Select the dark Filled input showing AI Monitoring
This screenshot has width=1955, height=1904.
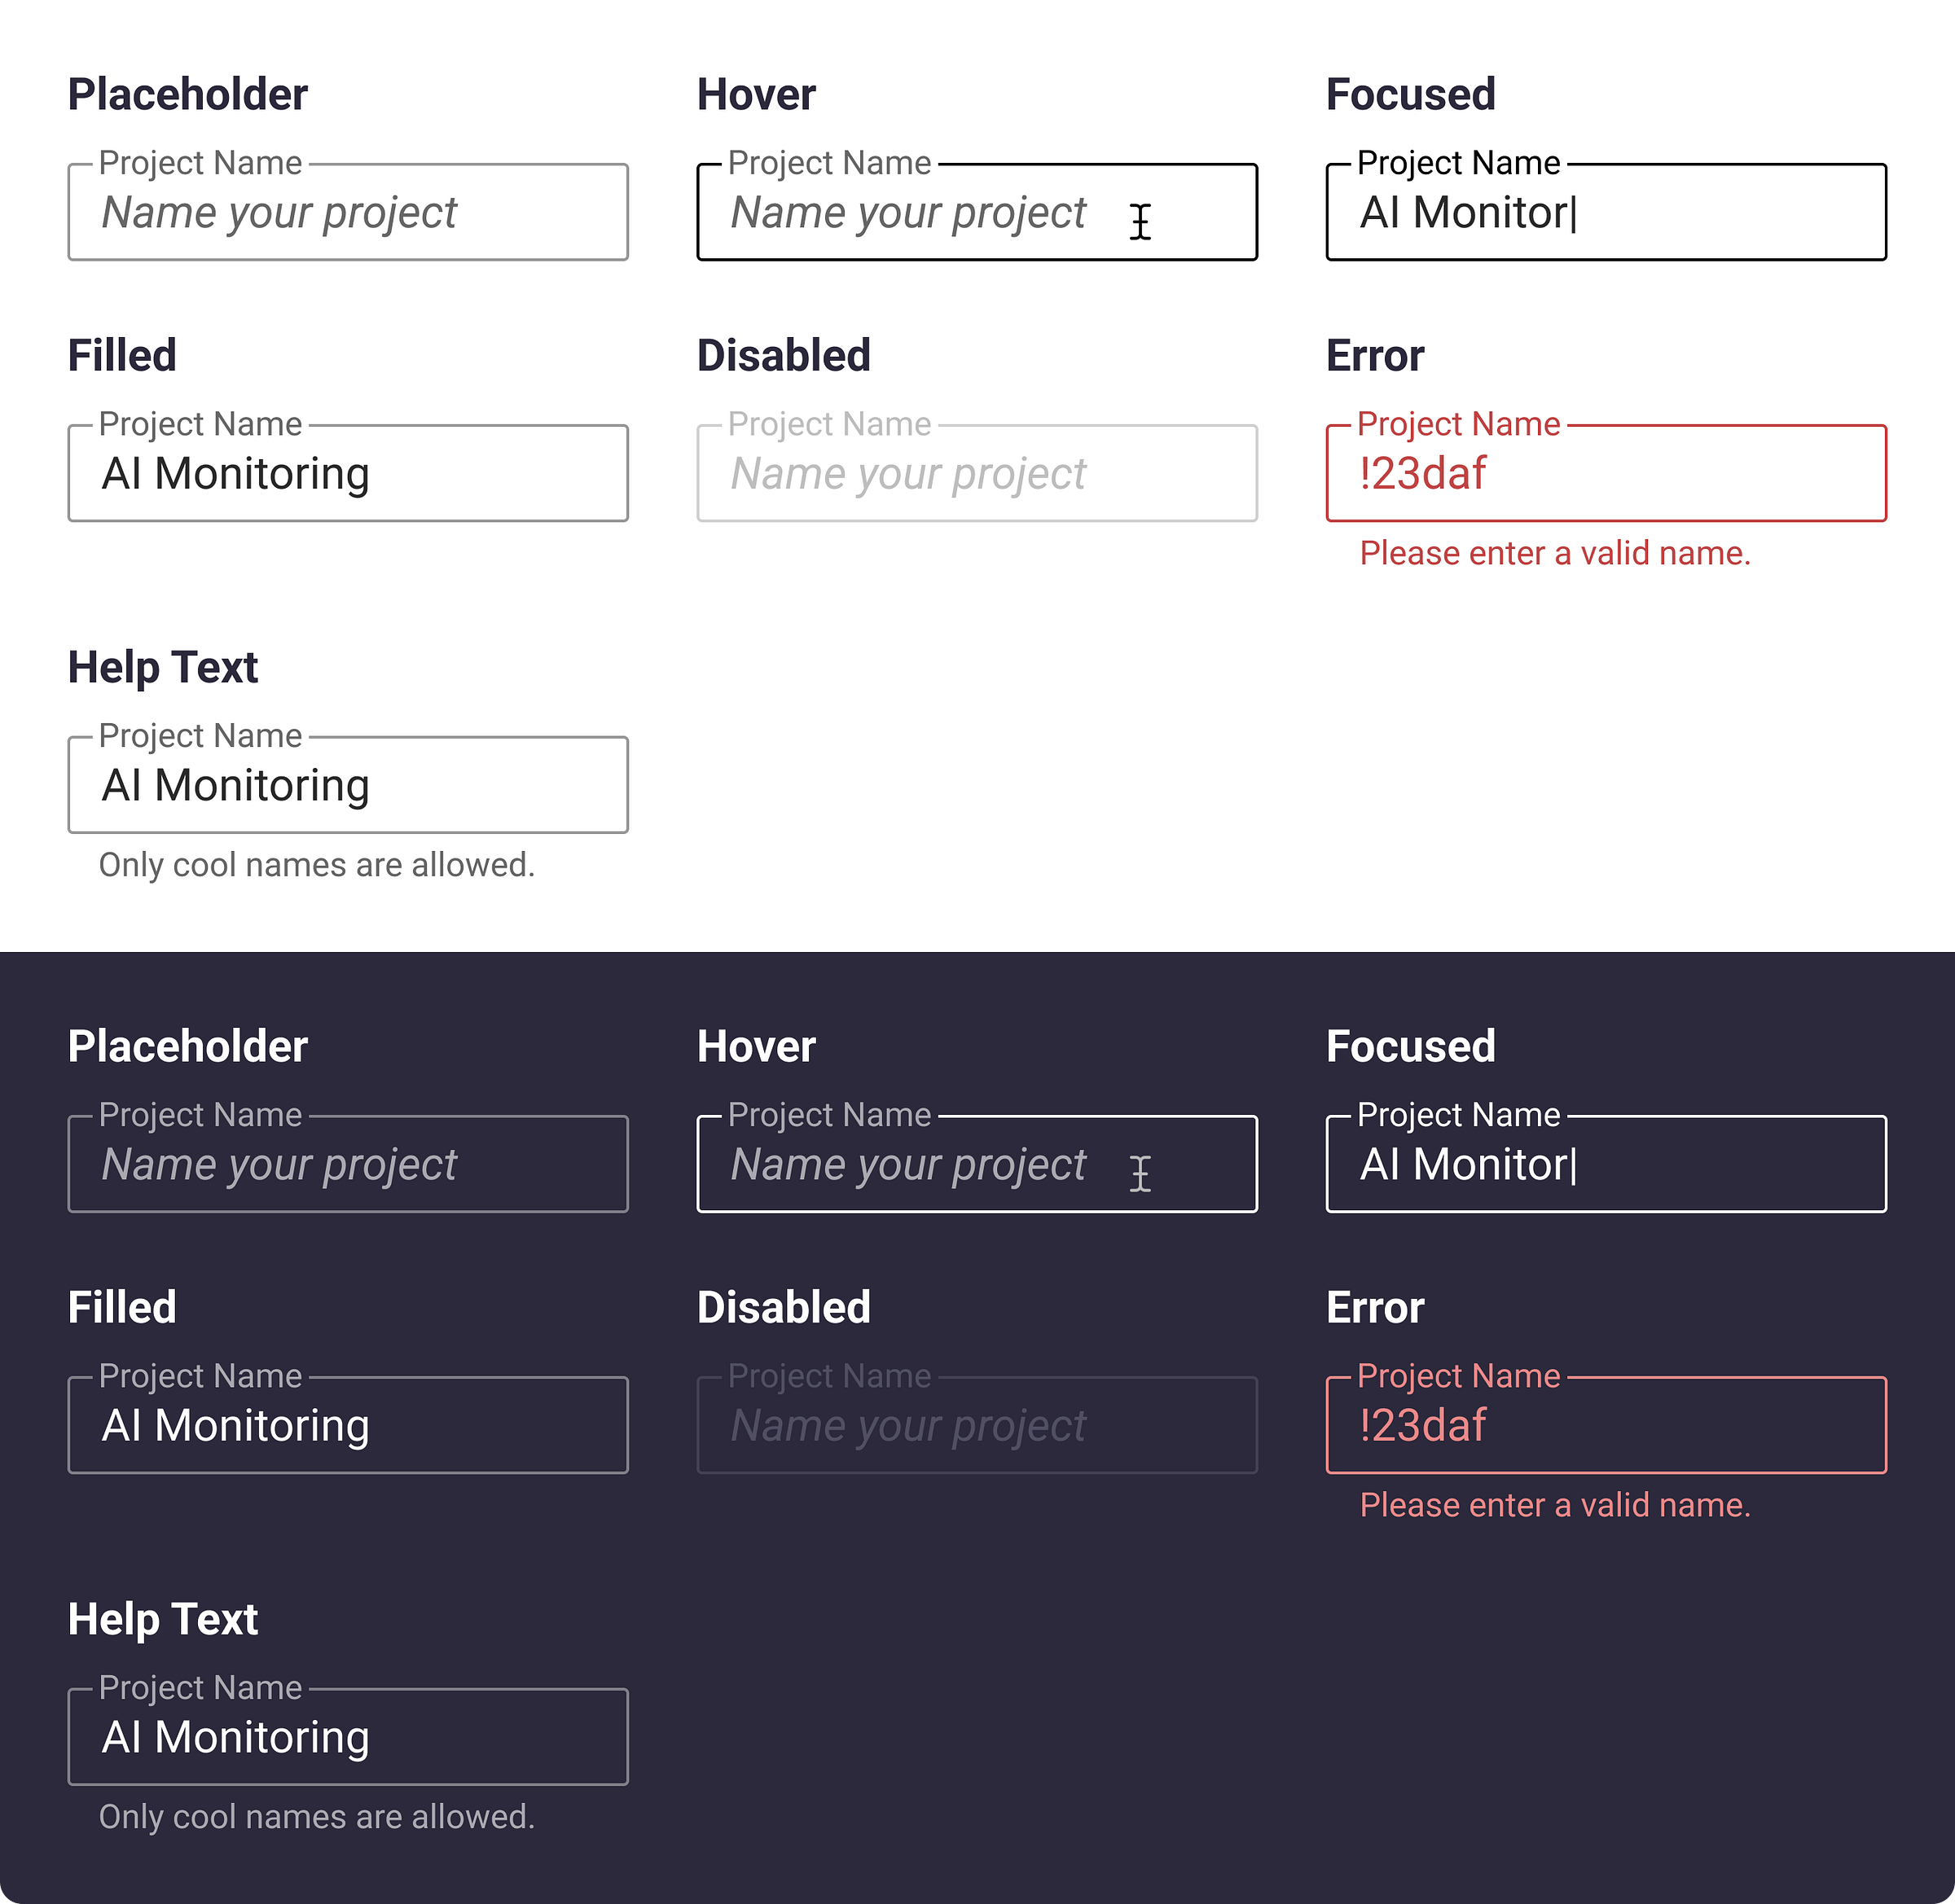(x=347, y=1425)
